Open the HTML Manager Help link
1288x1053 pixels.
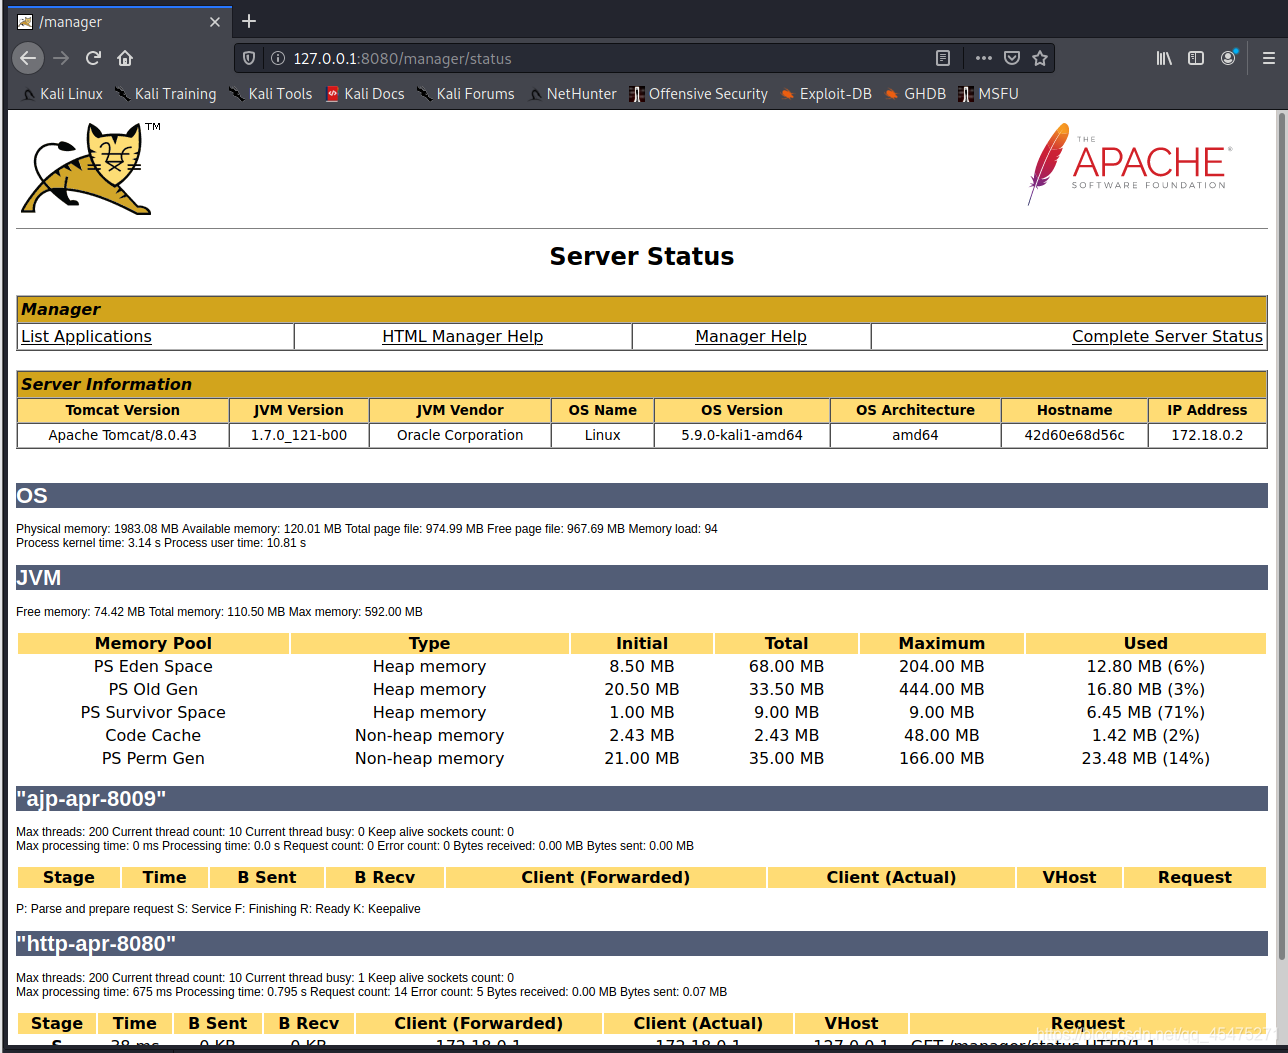[x=463, y=337]
